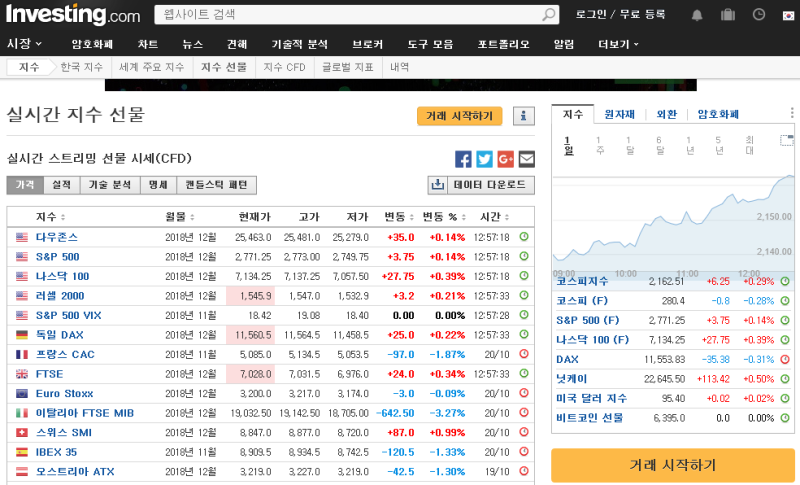The width and height of the screenshot is (800, 485).
Task: Open the 오스트리아 ATX index link
Action: [75, 472]
